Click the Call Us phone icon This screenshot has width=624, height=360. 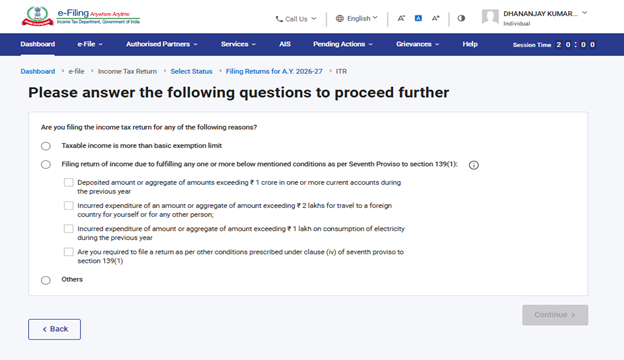(279, 19)
